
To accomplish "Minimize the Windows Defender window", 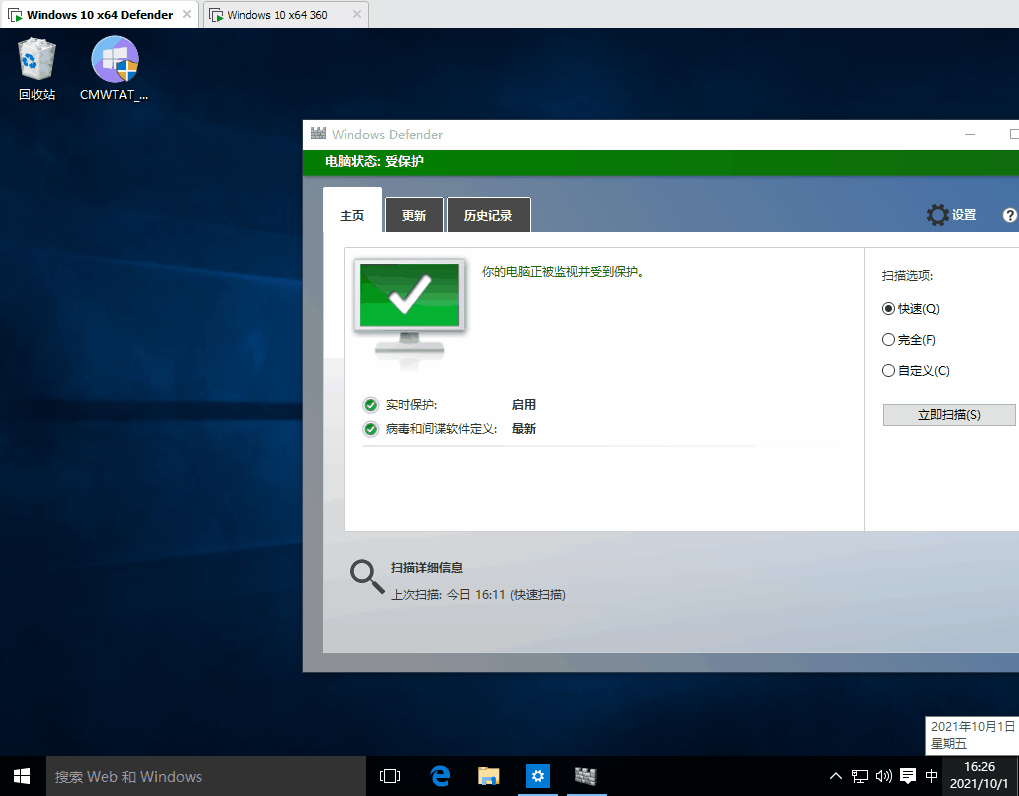I will coord(970,135).
